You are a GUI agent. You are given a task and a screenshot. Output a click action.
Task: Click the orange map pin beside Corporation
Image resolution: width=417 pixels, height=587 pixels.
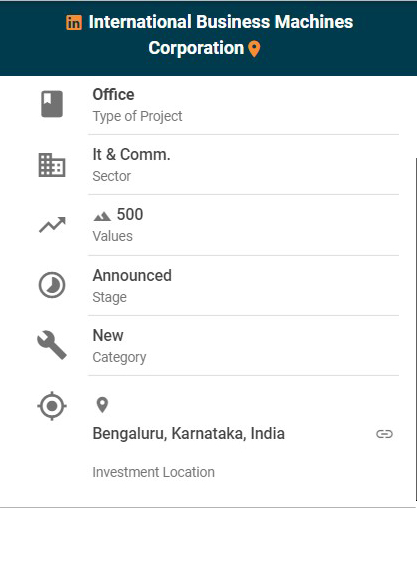click(255, 49)
